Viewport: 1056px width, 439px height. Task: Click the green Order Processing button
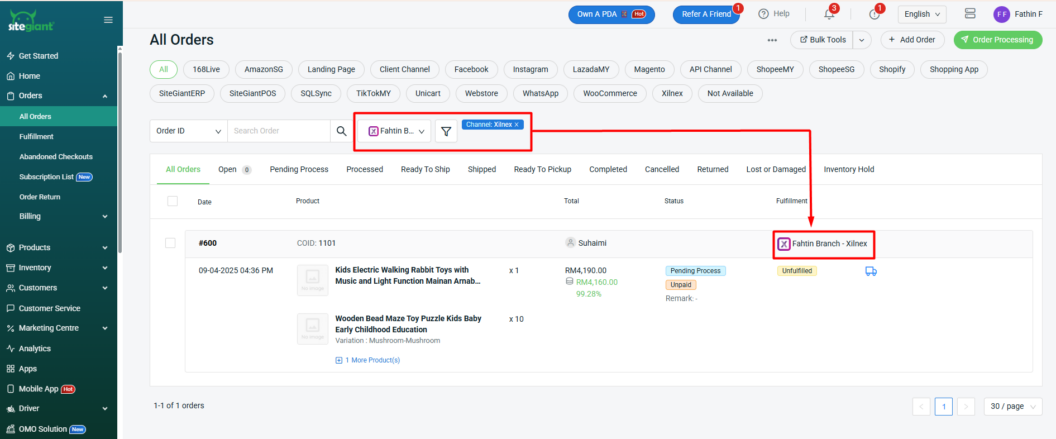coord(997,40)
